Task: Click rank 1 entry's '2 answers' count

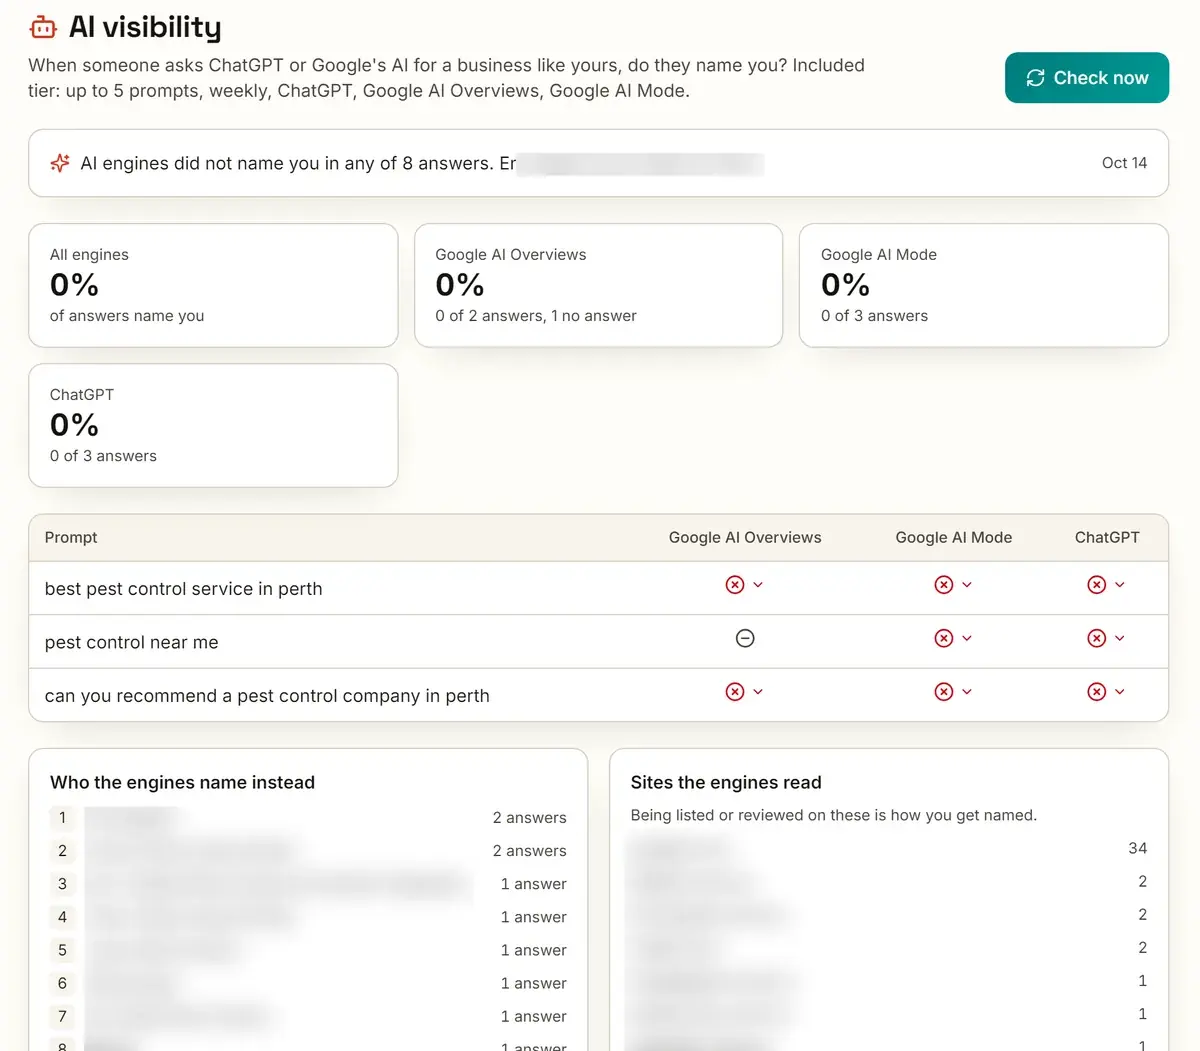Action: pos(529,818)
